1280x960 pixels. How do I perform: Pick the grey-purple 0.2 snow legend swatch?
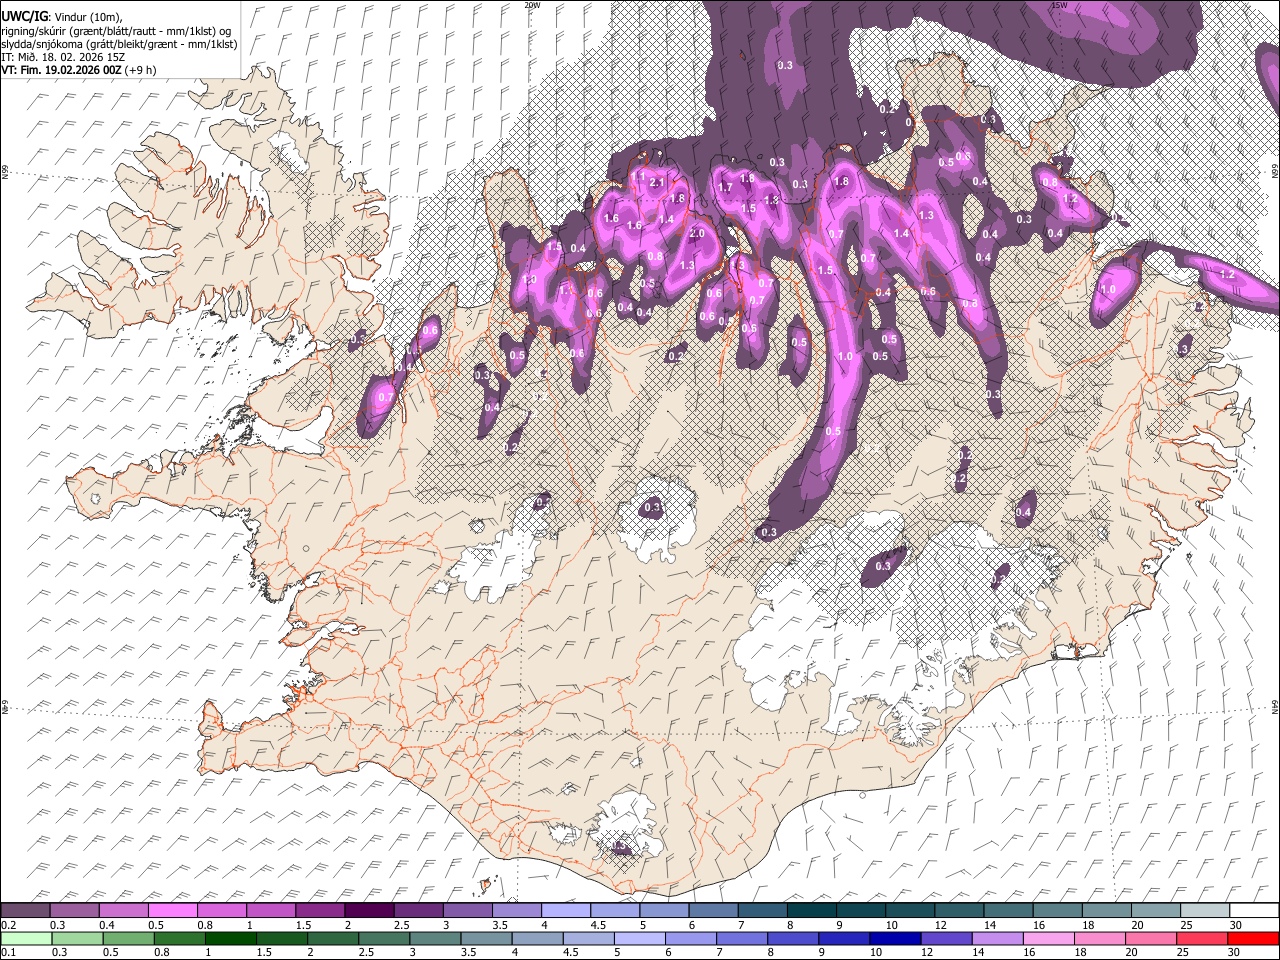click(x=25, y=910)
